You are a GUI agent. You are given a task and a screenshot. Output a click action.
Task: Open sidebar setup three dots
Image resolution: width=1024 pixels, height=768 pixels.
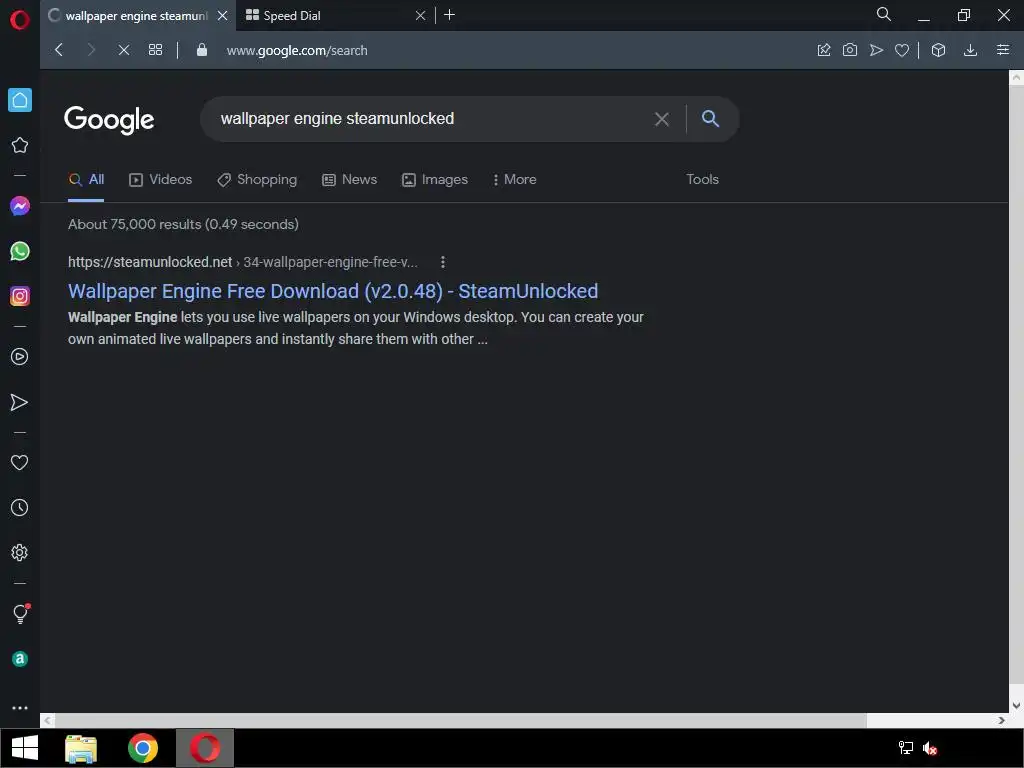pos(20,708)
